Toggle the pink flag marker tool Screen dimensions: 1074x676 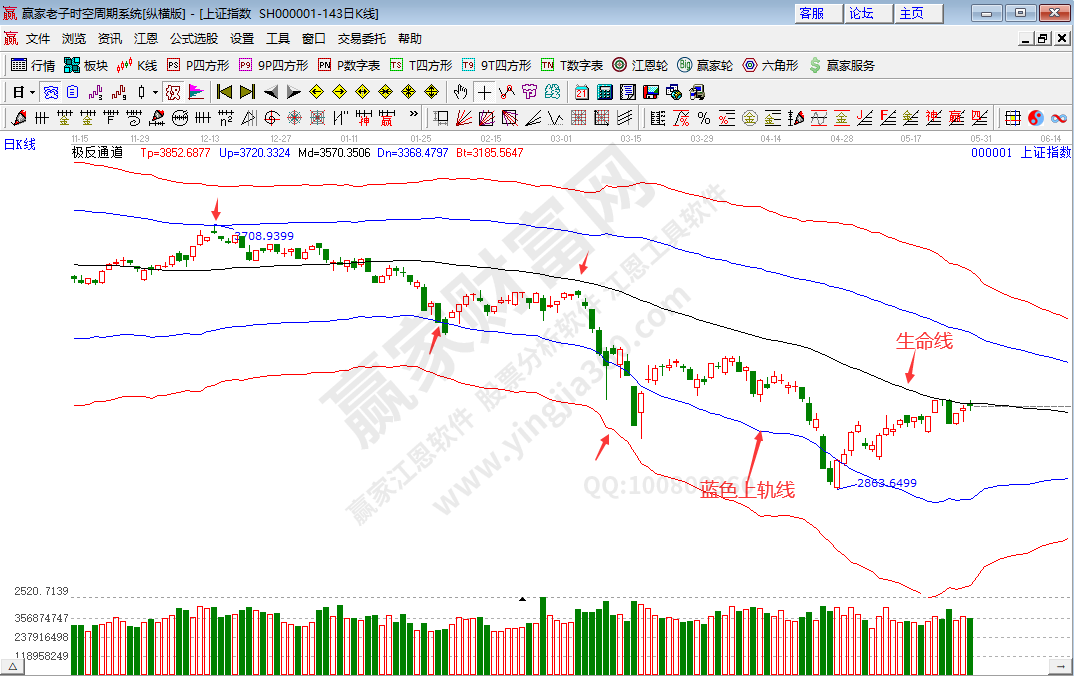[x=195, y=92]
